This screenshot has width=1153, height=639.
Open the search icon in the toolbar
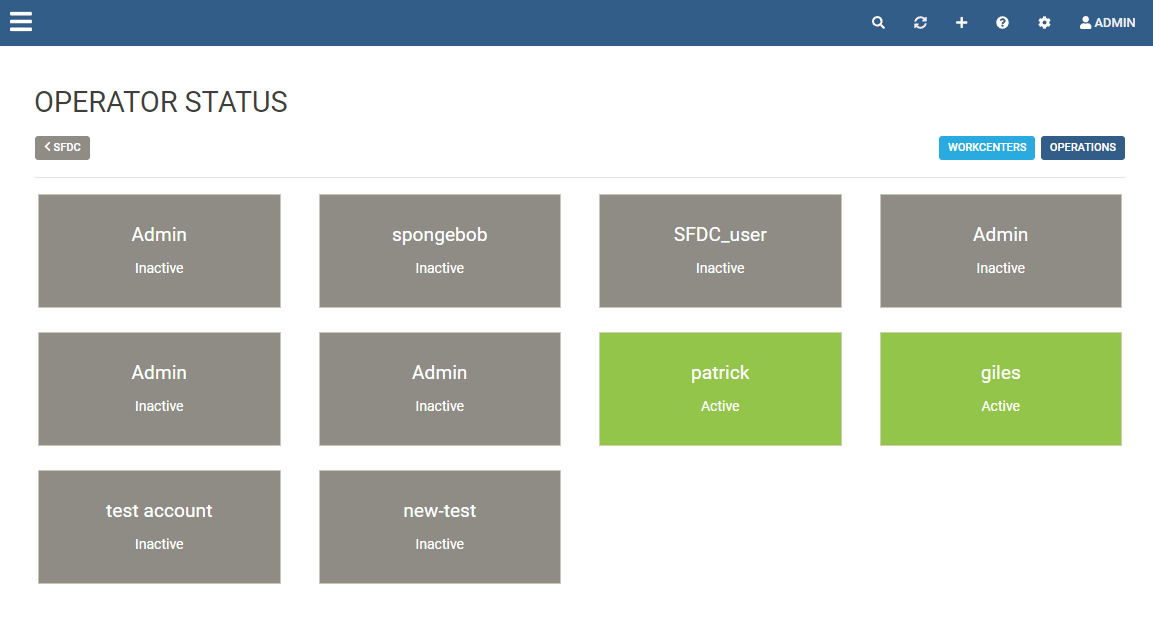click(x=878, y=22)
